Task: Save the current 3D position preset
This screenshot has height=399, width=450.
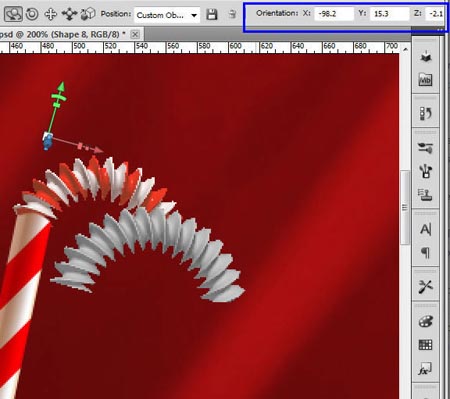Action: (212, 14)
